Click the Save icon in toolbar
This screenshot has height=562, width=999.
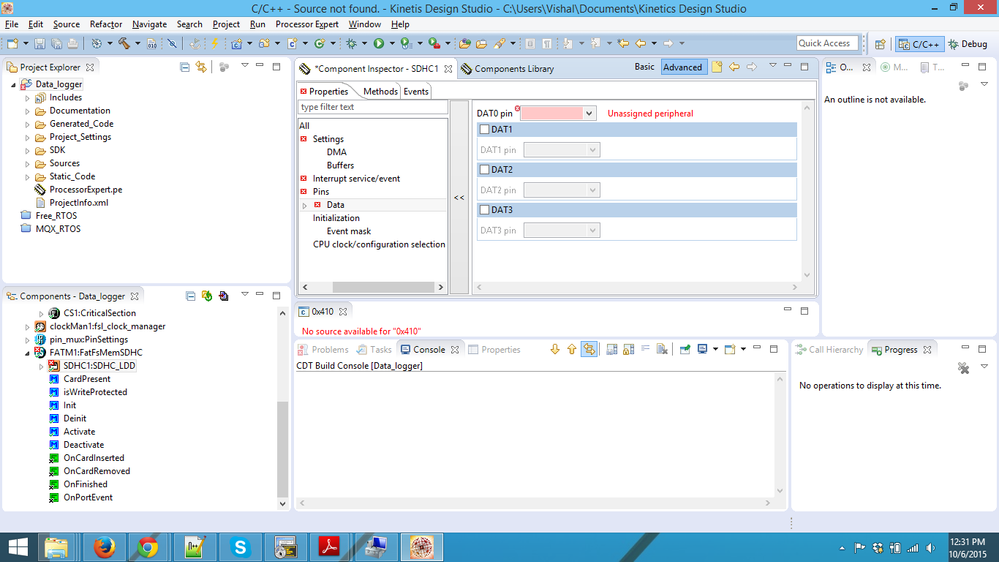pyautogui.click(x=40, y=43)
